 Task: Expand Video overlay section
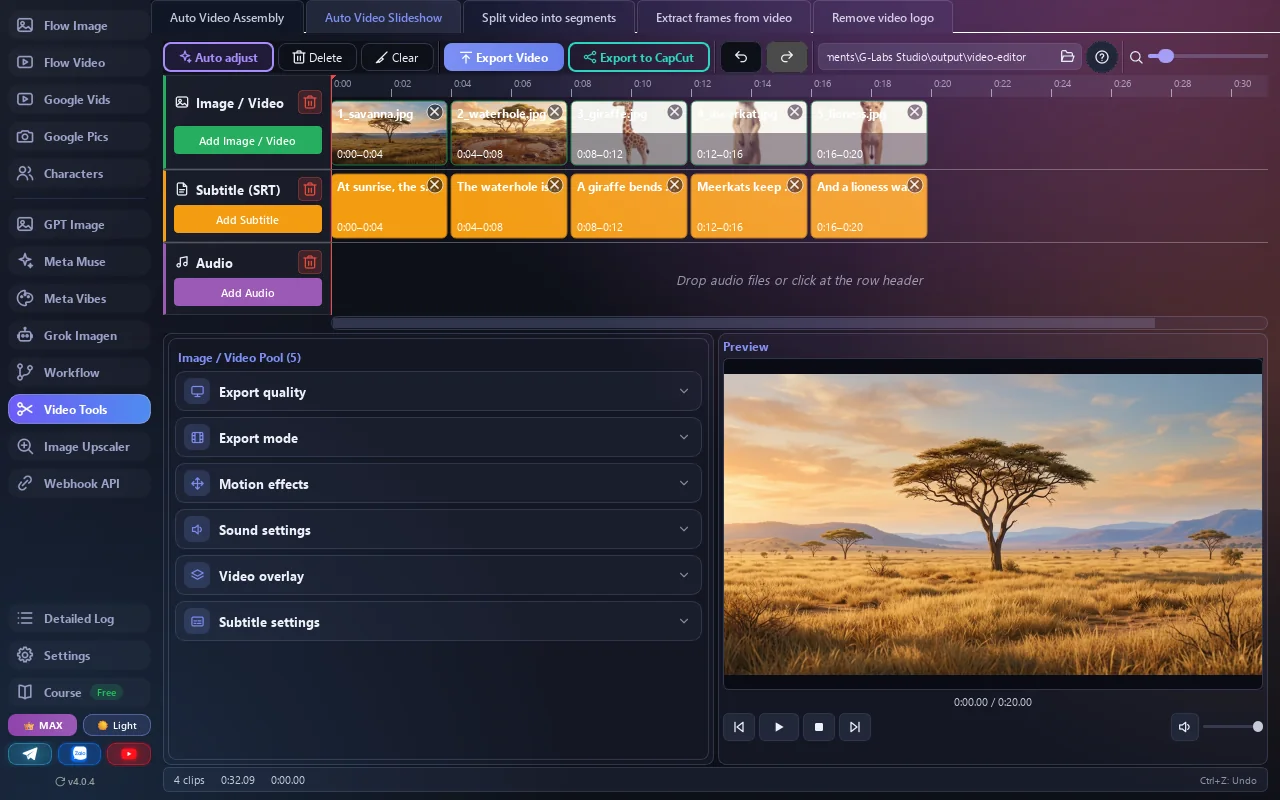point(438,576)
